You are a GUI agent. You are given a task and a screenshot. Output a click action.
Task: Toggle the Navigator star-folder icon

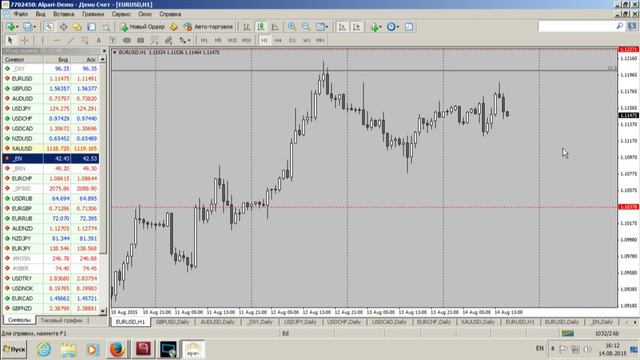78,27
